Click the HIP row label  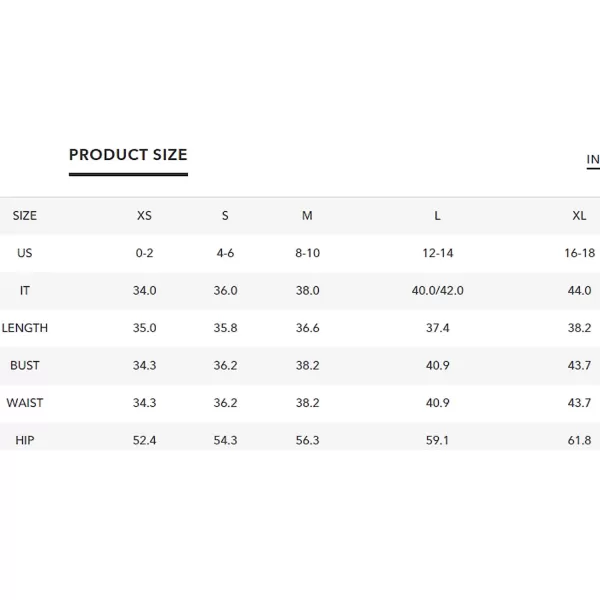pyautogui.click(x=24, y=440)
